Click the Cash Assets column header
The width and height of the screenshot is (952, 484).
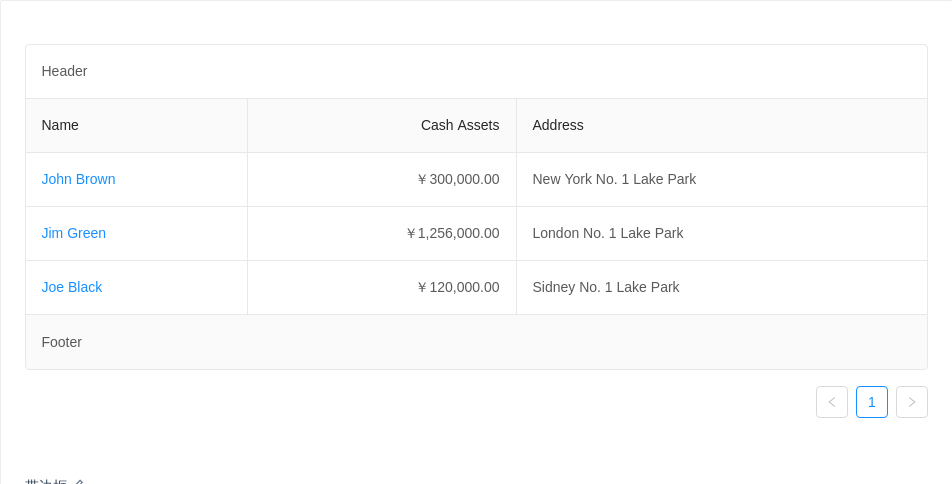coord(382,125)
